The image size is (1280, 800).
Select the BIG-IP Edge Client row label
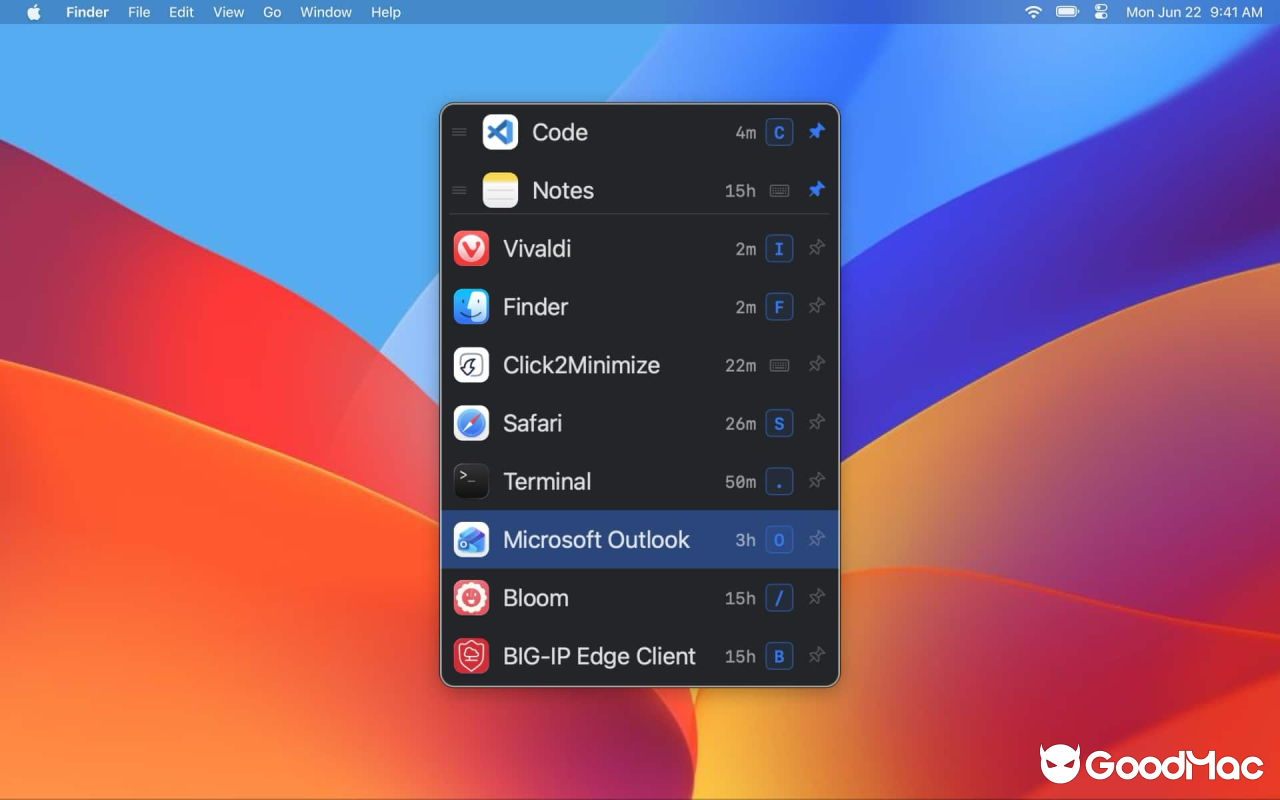(599, 656)
